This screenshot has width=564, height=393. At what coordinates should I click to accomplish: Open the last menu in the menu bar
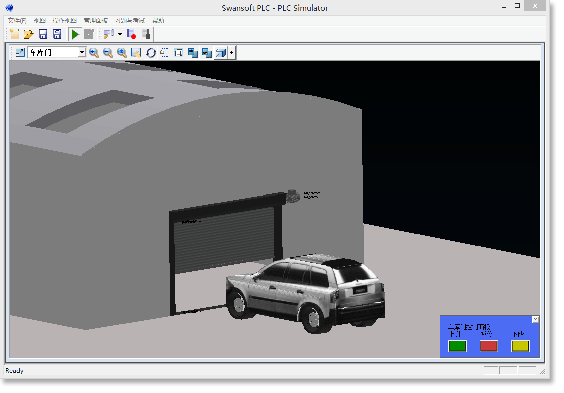(158, 20)
